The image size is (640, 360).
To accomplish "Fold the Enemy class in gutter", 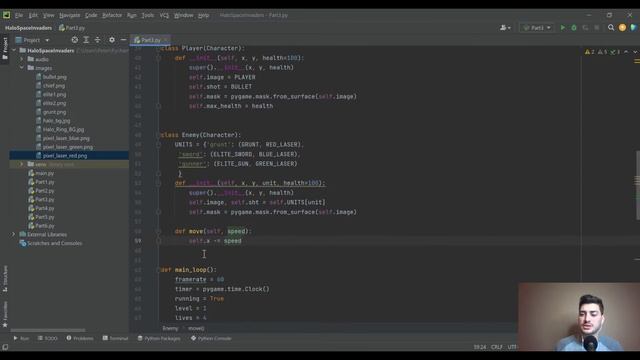I will [158, 135].
